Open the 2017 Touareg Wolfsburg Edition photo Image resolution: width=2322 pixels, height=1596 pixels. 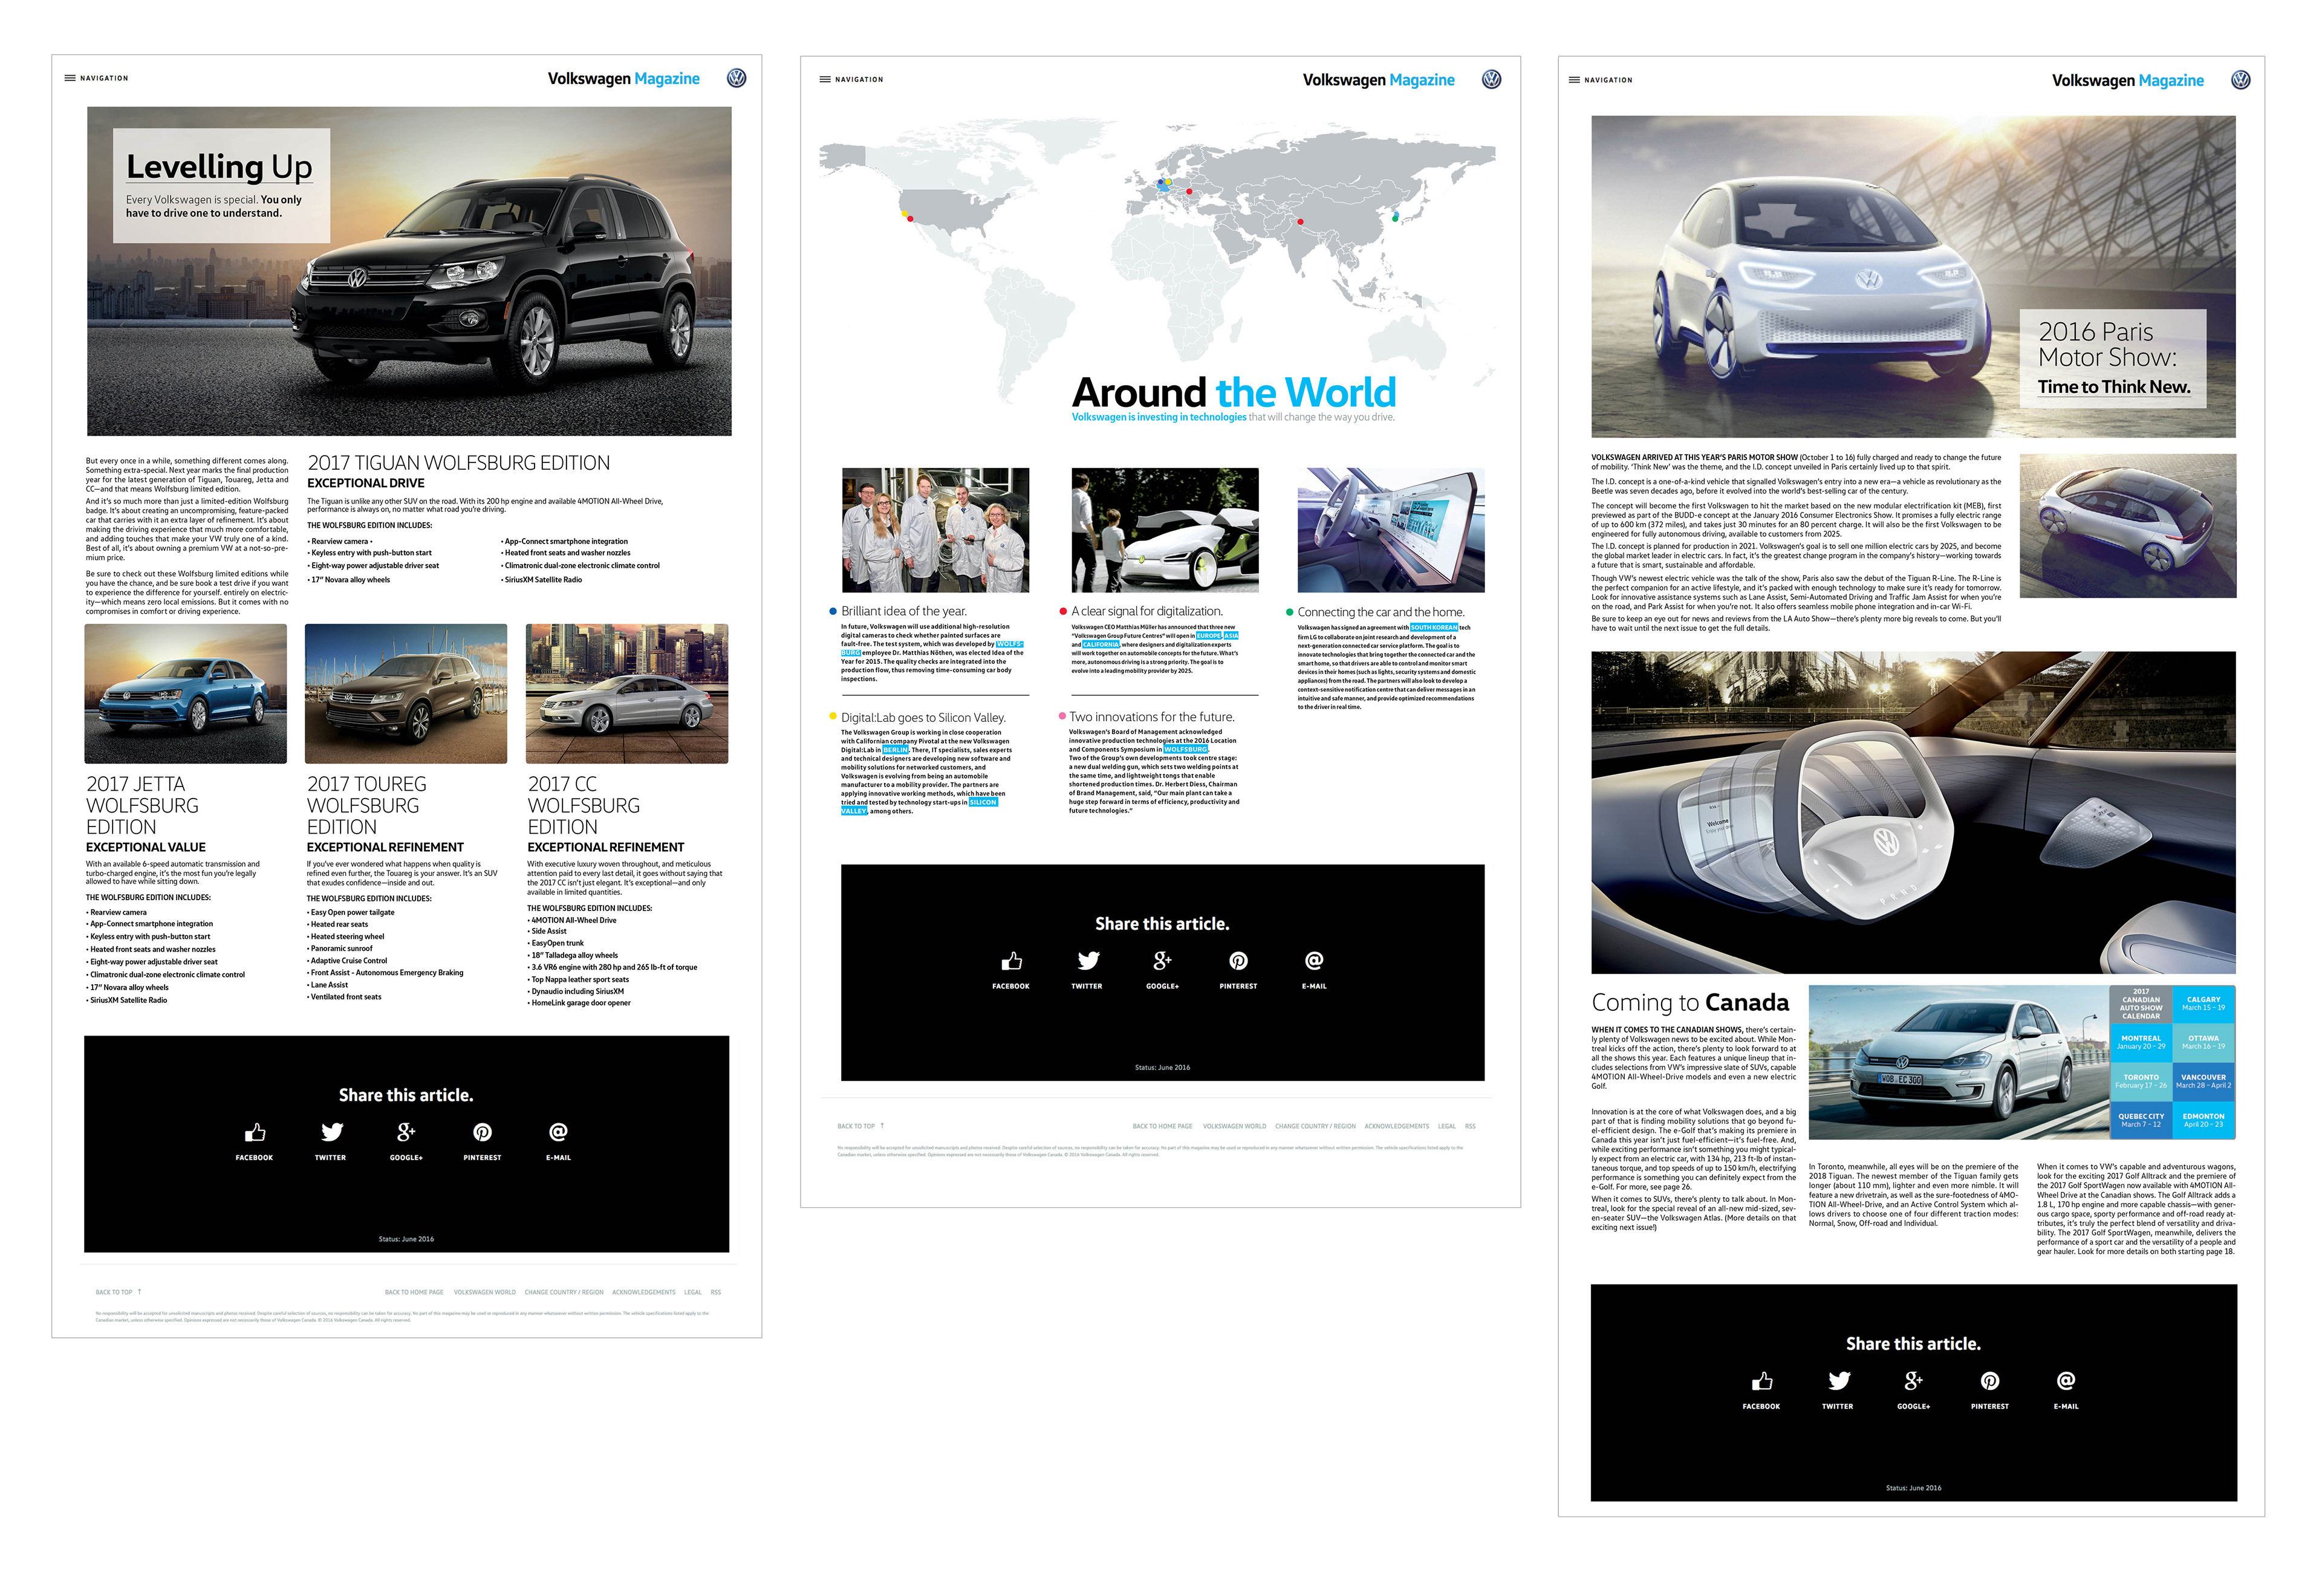[405, 694]
